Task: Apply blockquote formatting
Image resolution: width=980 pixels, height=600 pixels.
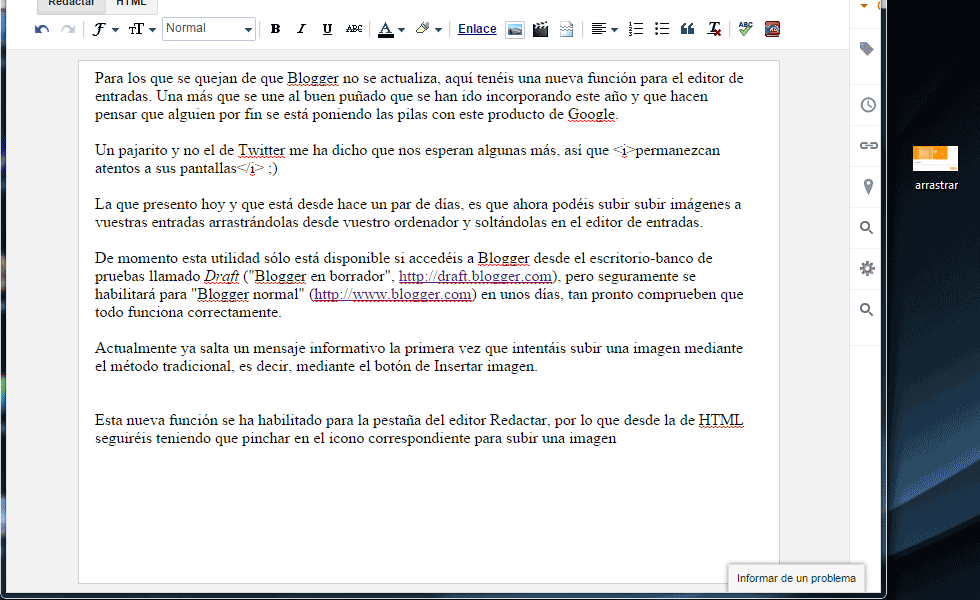Action: pos(688,29)
